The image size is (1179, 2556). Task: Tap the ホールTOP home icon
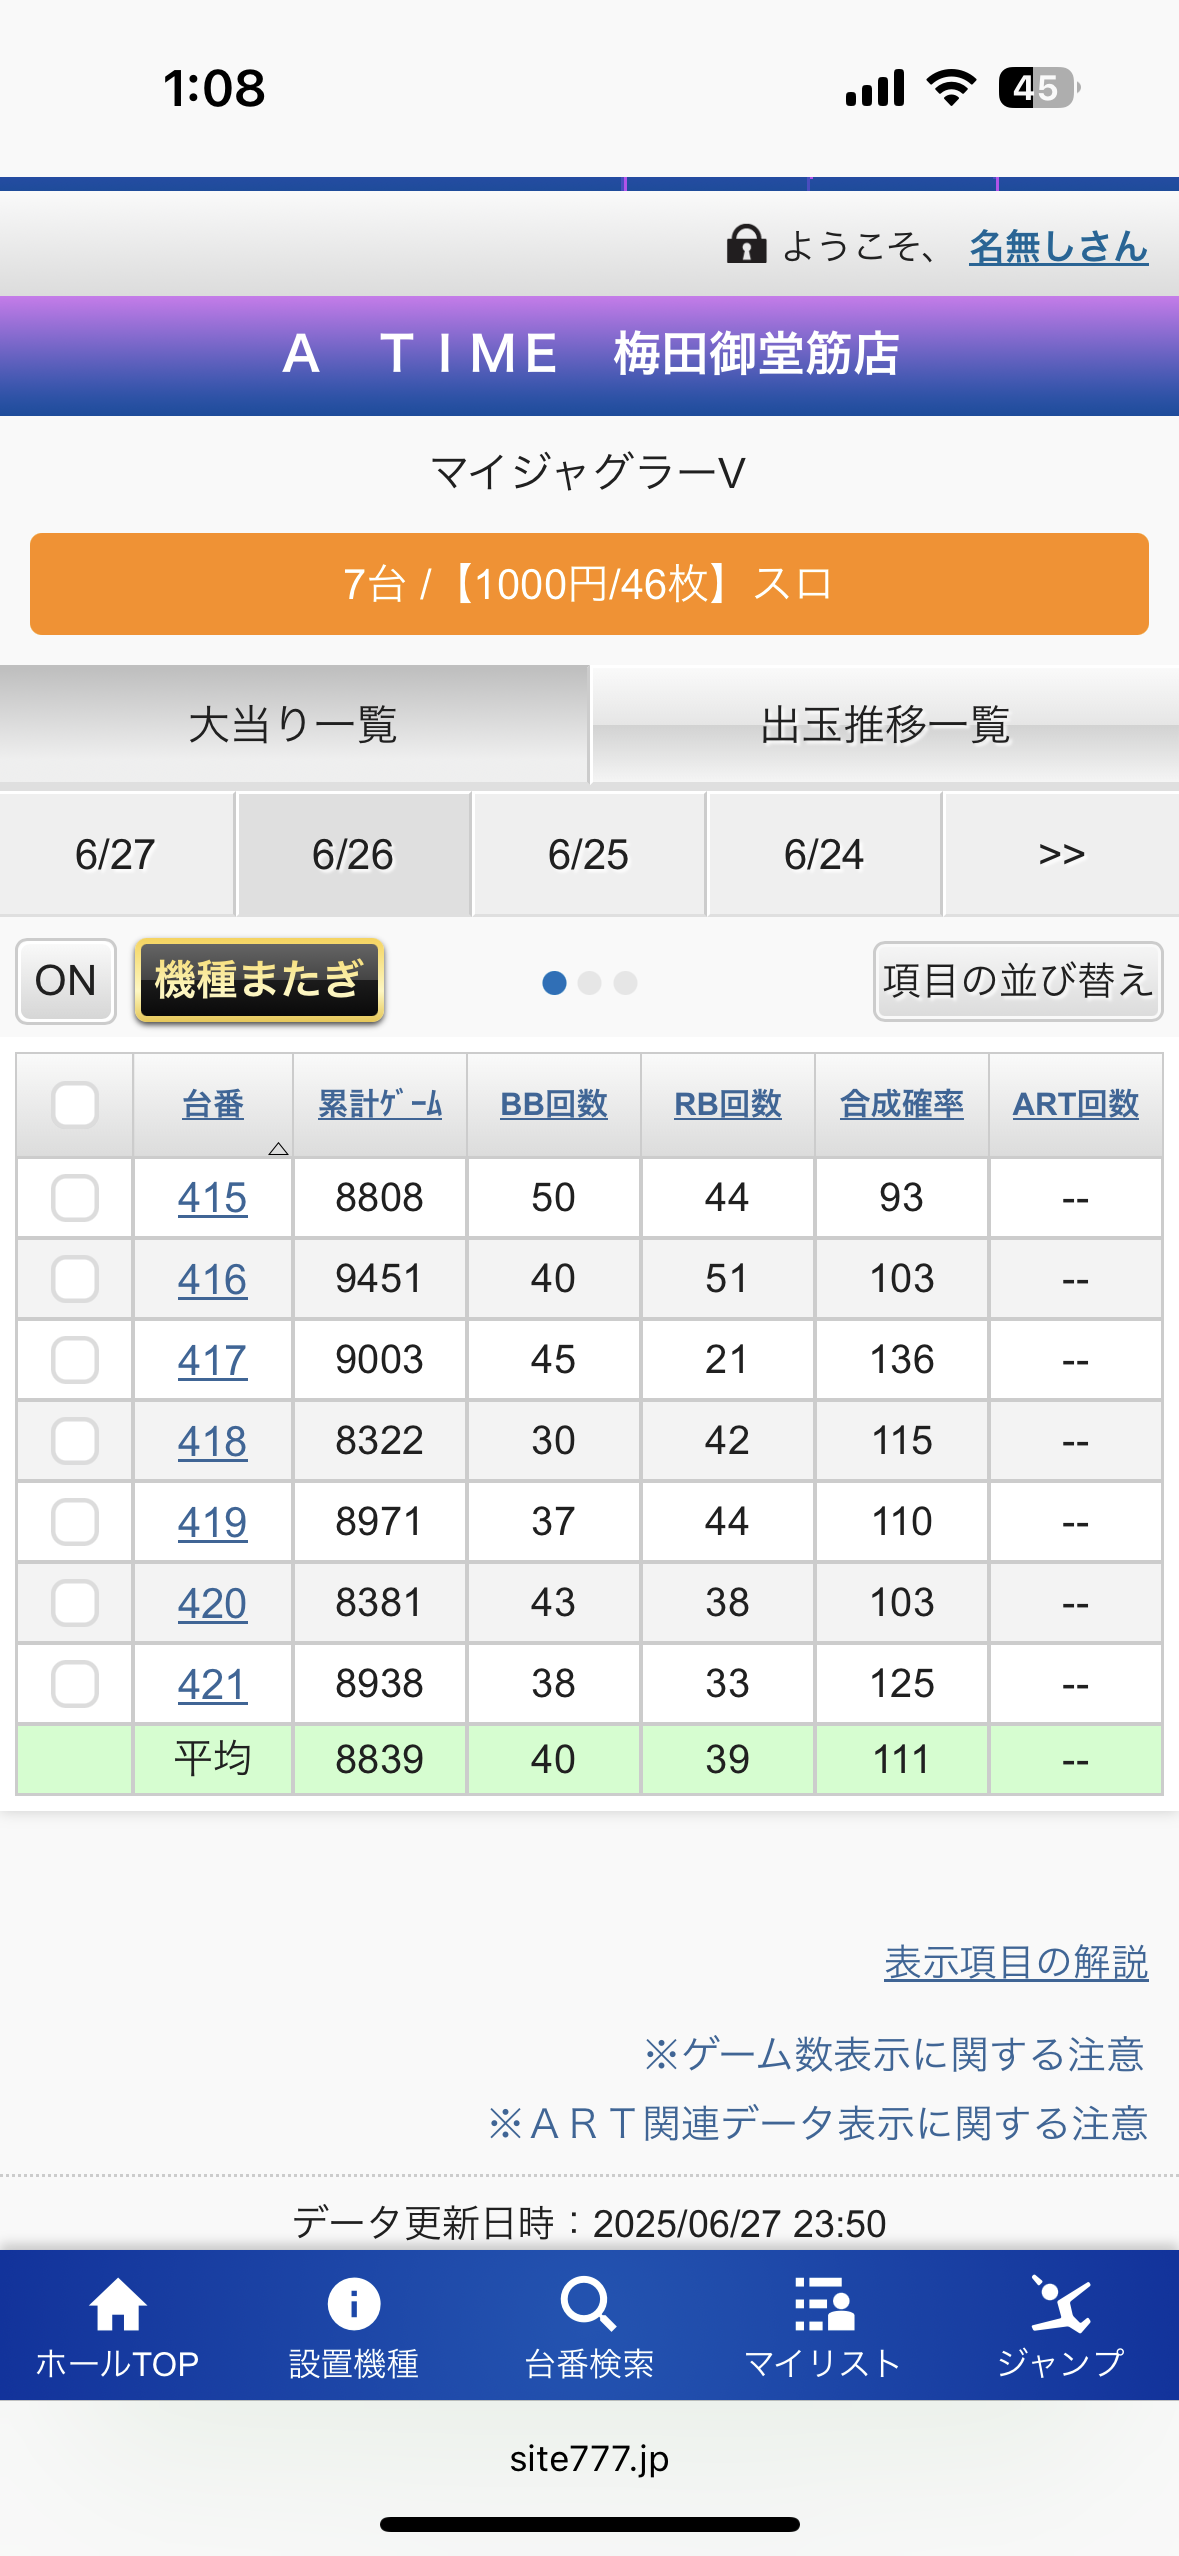[x=118, y=2303]
